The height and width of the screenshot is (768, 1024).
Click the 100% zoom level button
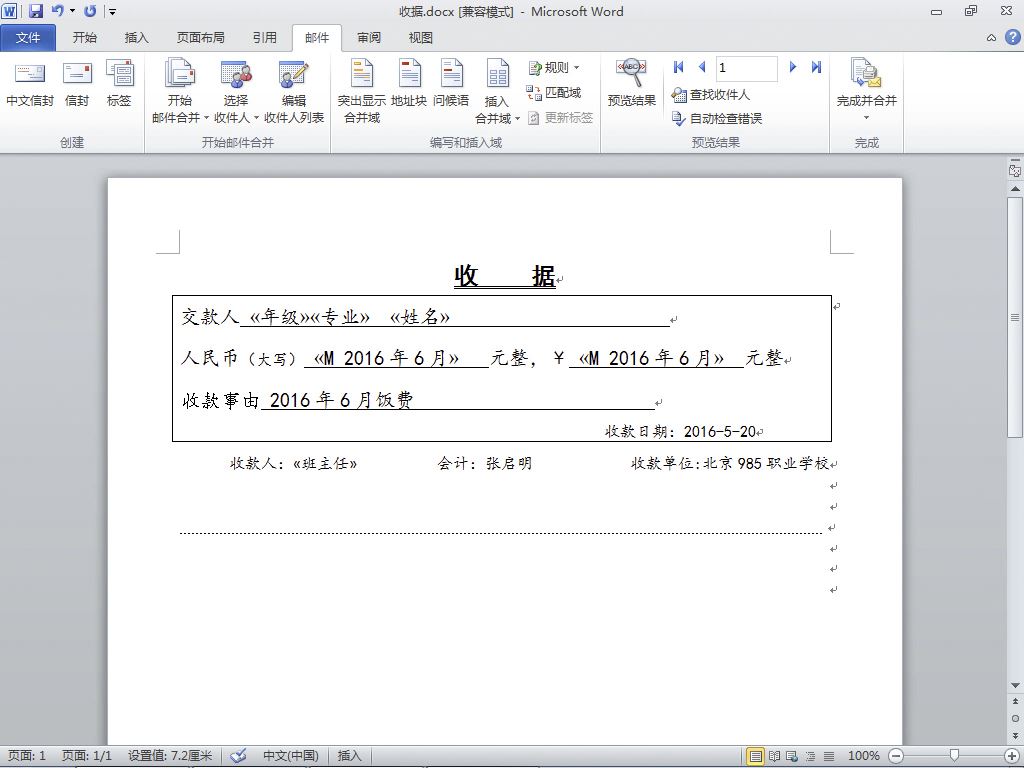coord(863,756)
